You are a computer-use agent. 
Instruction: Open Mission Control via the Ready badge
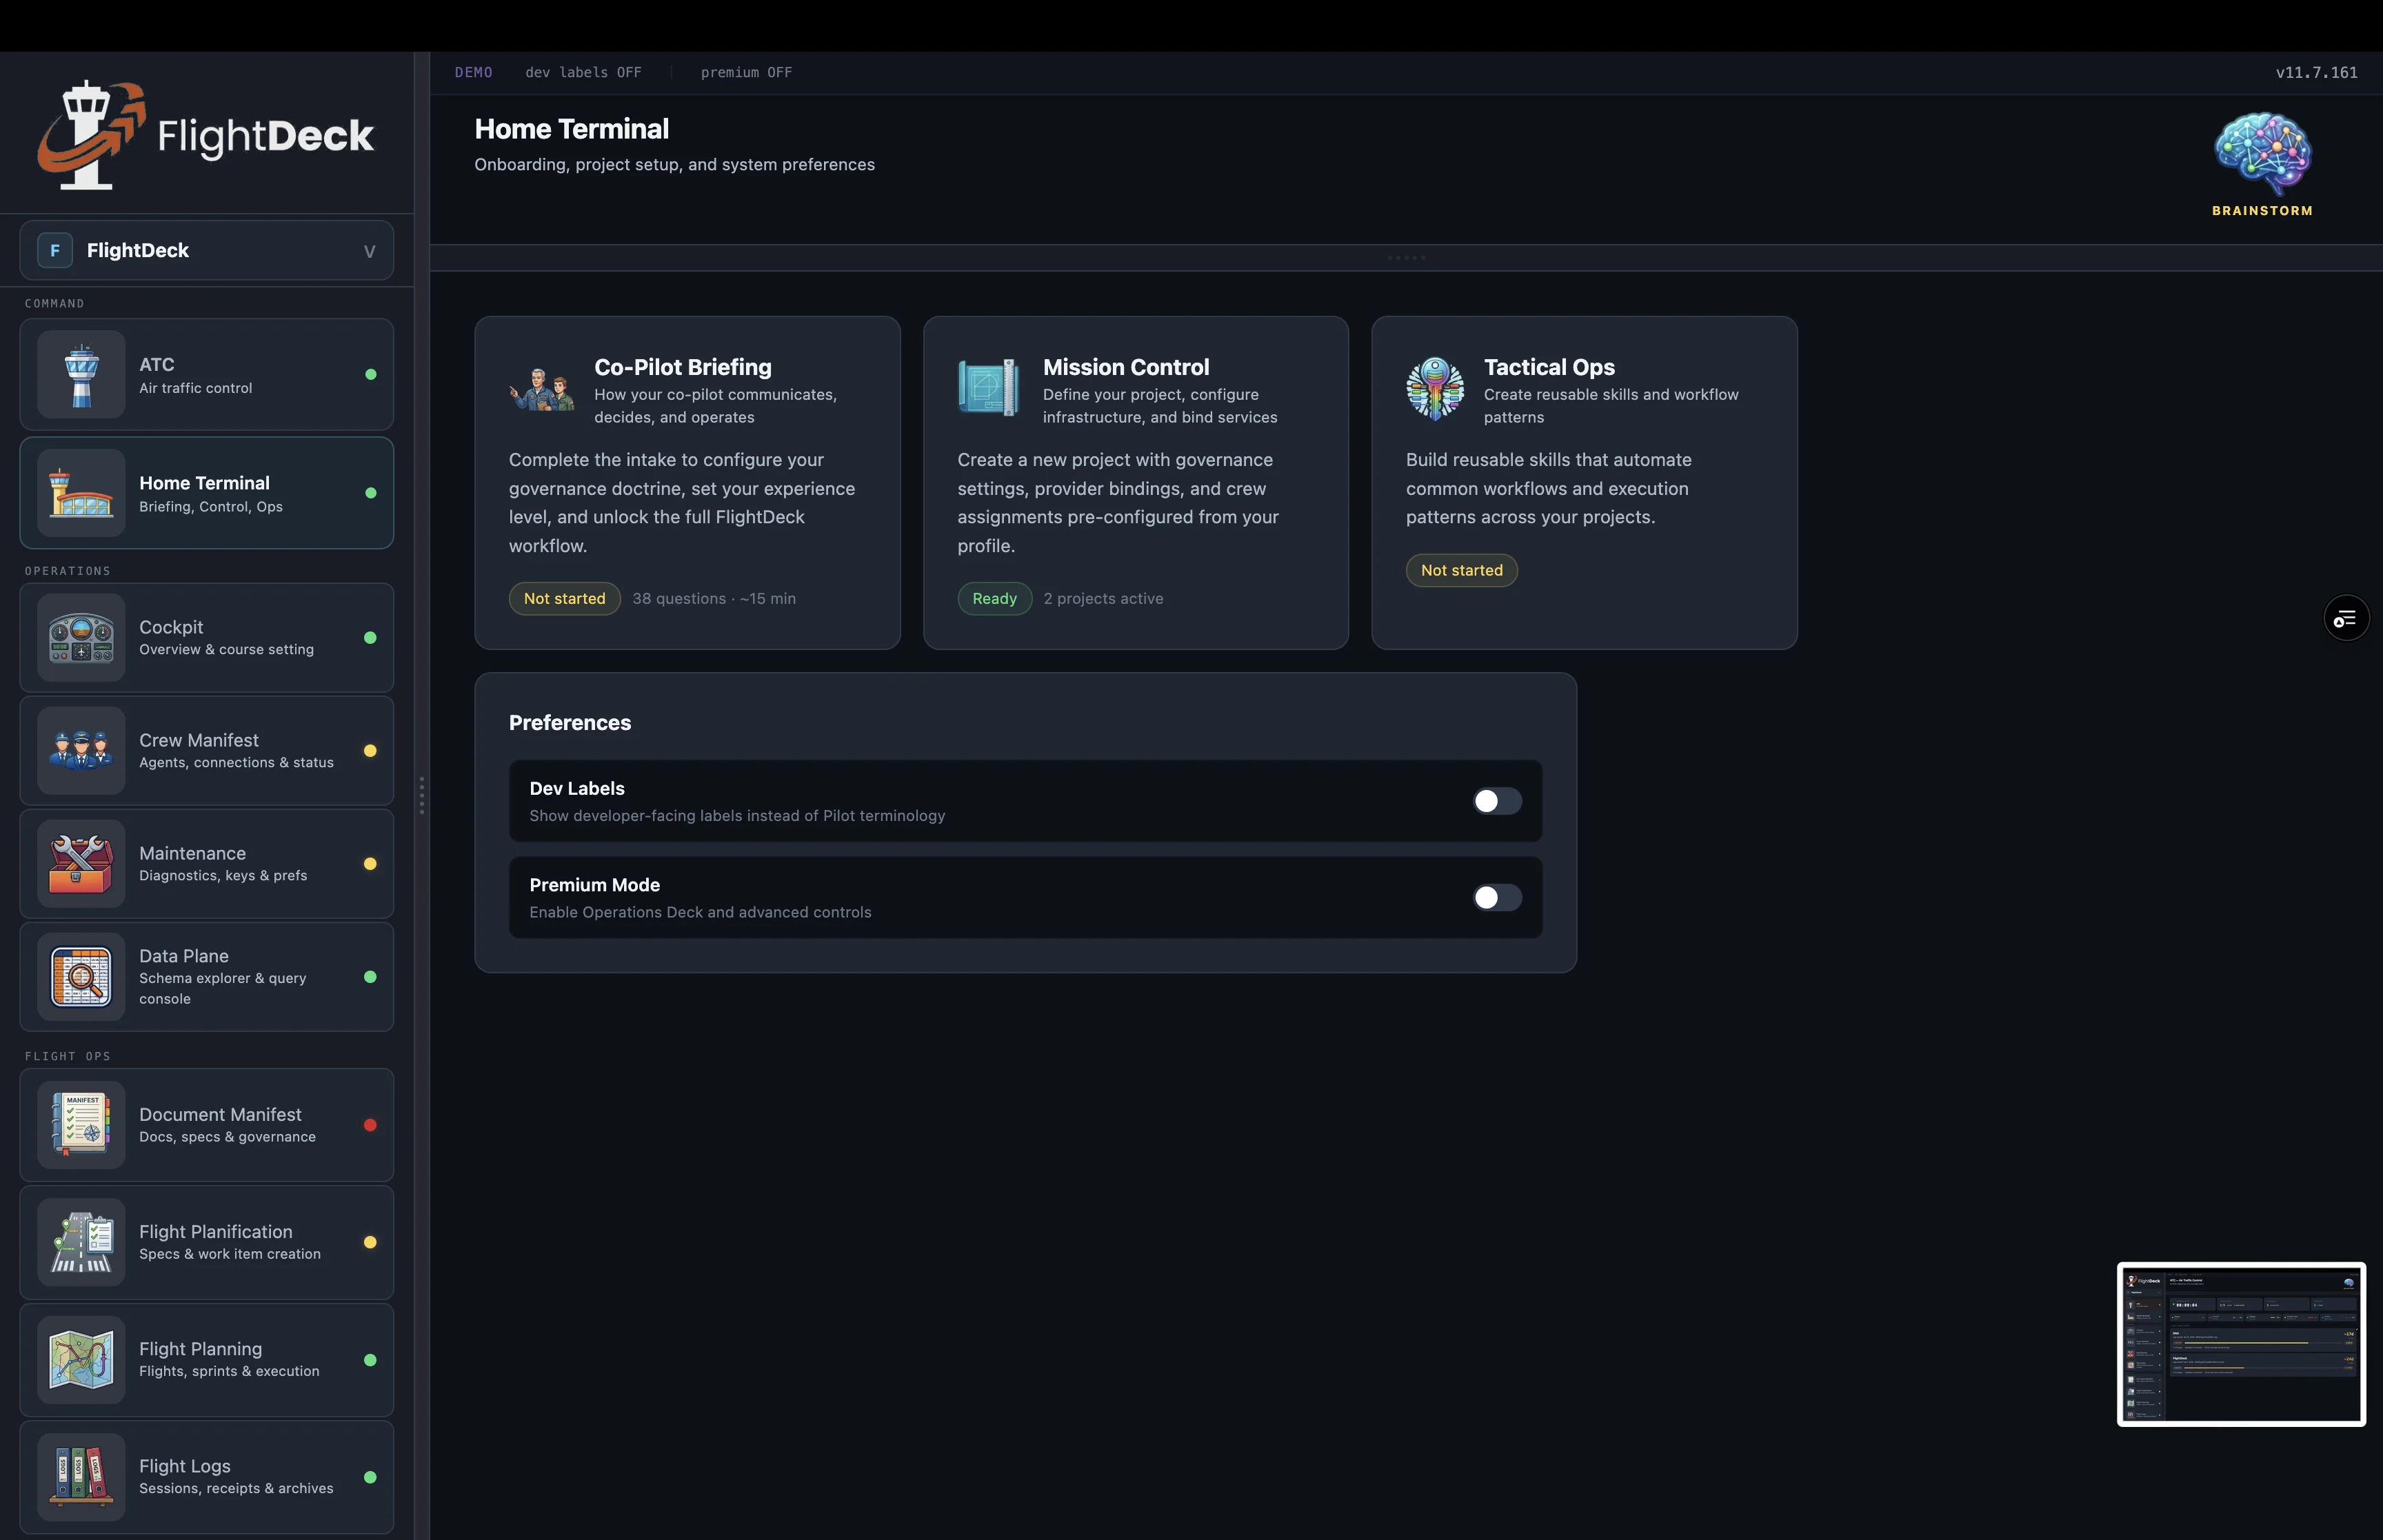(994, 598)
